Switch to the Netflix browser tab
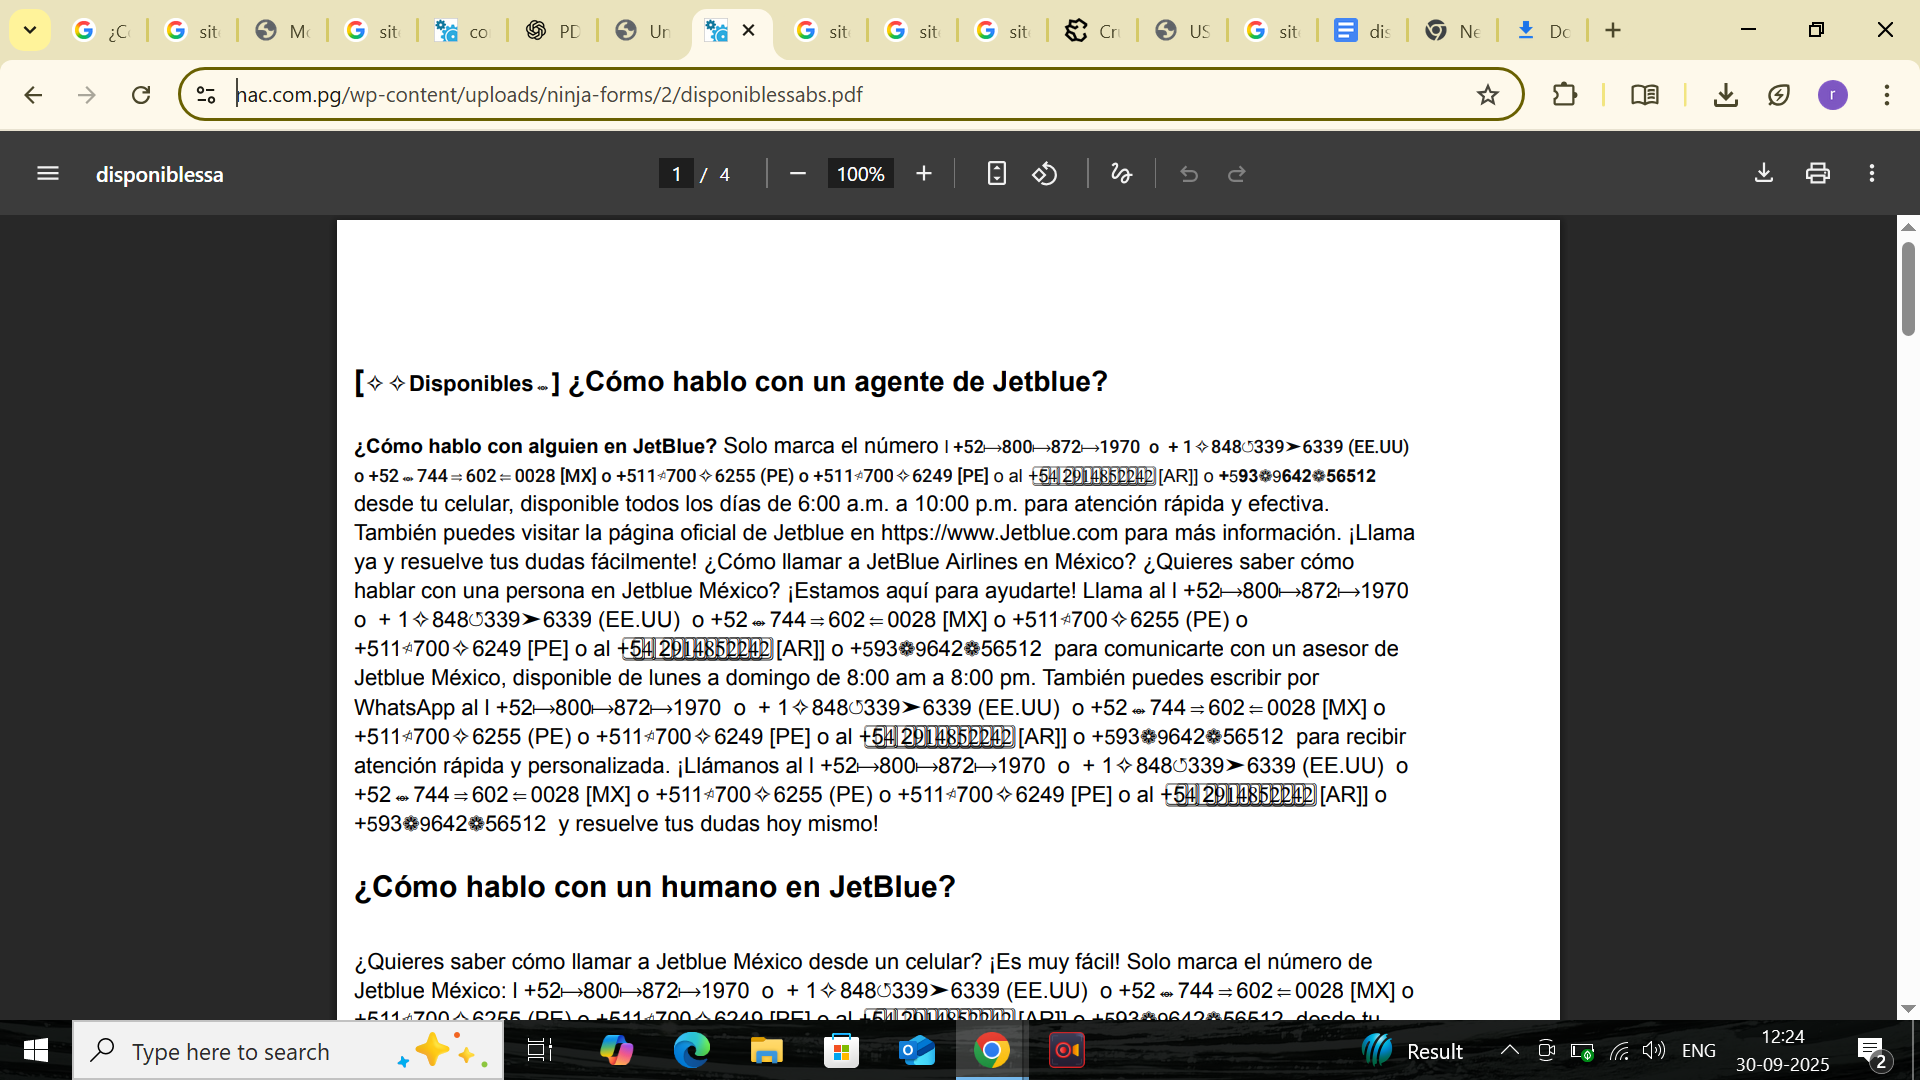1920x1080 pixels. (x=1451, y=31)
